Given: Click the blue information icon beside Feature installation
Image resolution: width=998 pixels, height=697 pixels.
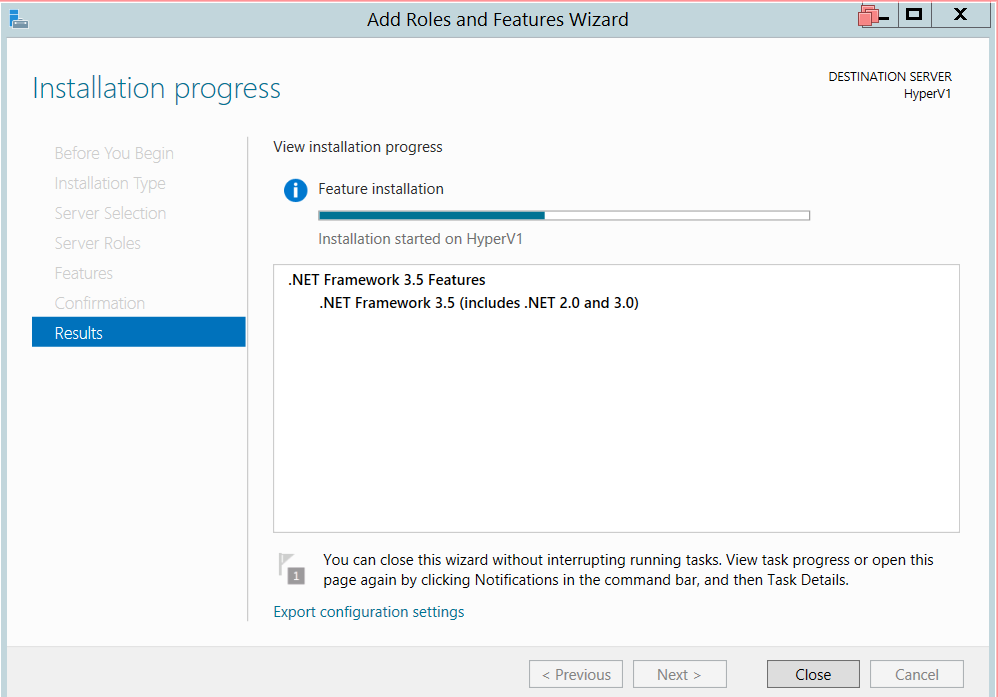Looking at the screenshot, I should pyautogui.click(x=295, y=190).
